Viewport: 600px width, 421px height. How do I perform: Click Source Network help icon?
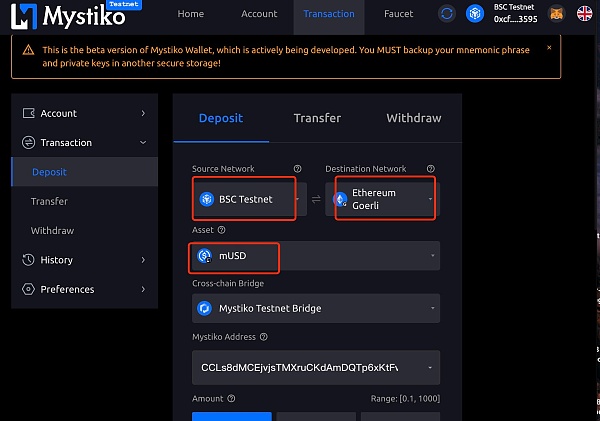click(x=297, y=169)
